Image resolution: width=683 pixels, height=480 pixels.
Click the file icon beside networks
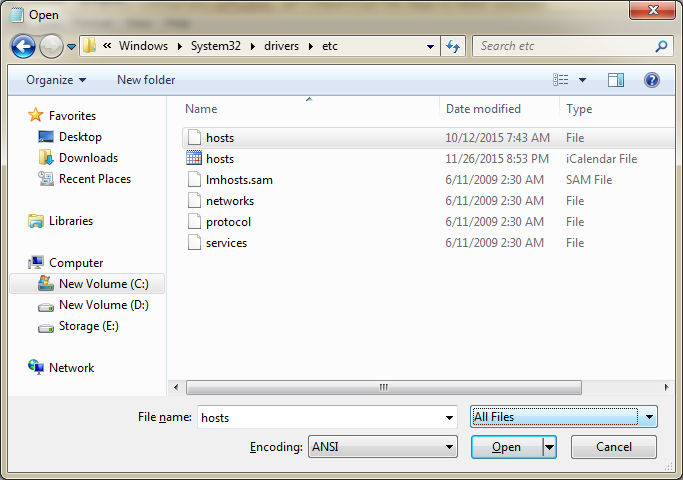pyautogui.click(x=194, y=200)
